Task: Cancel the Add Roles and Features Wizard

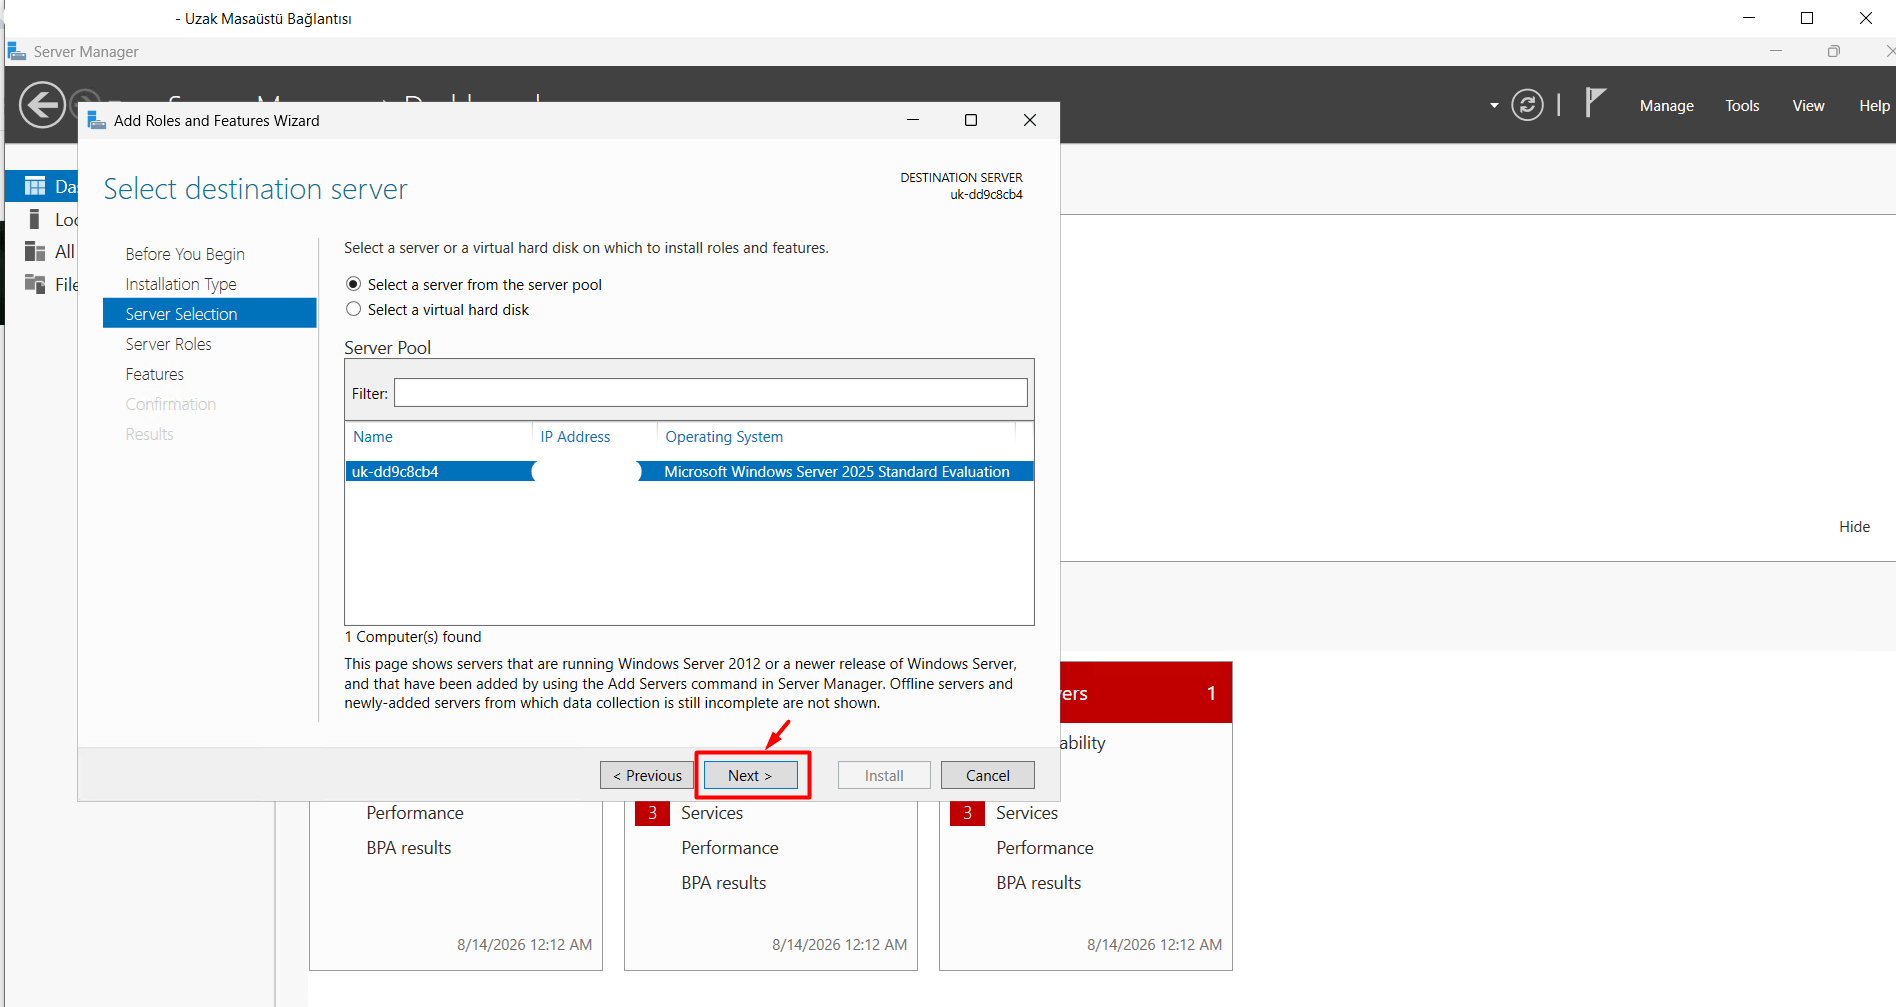Action: coord(988,775)
